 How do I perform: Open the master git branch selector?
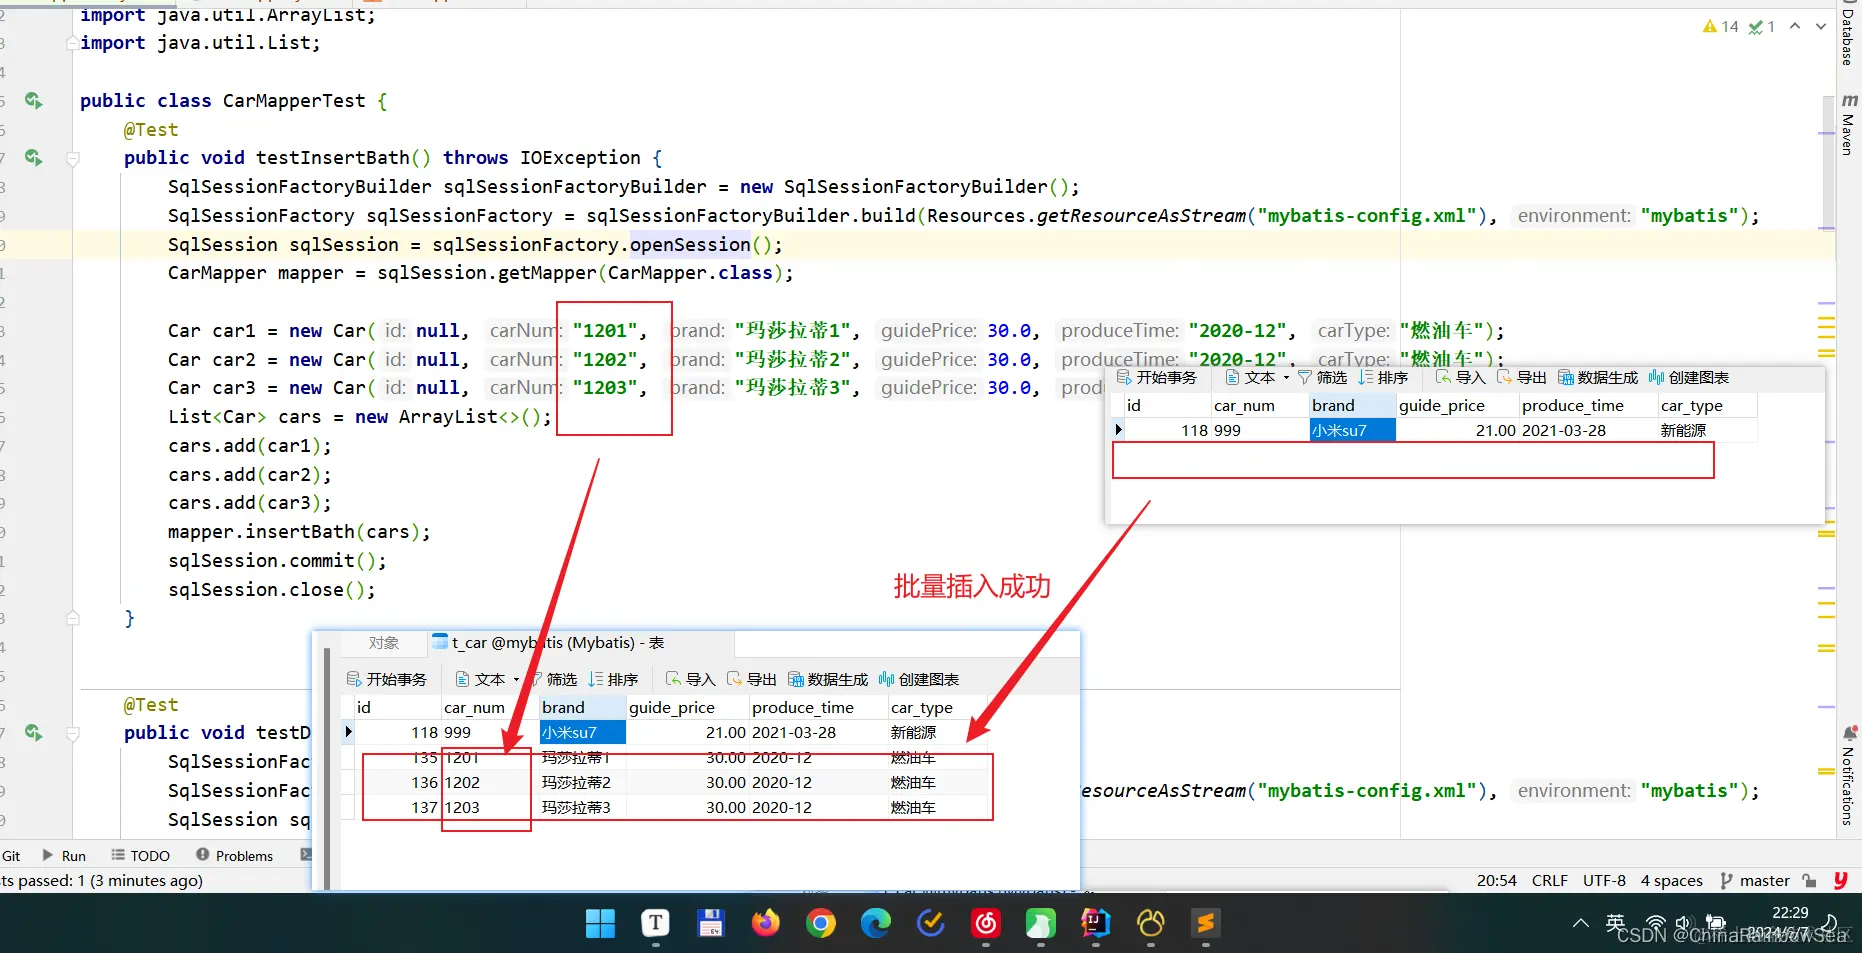tap(1755, 881)
